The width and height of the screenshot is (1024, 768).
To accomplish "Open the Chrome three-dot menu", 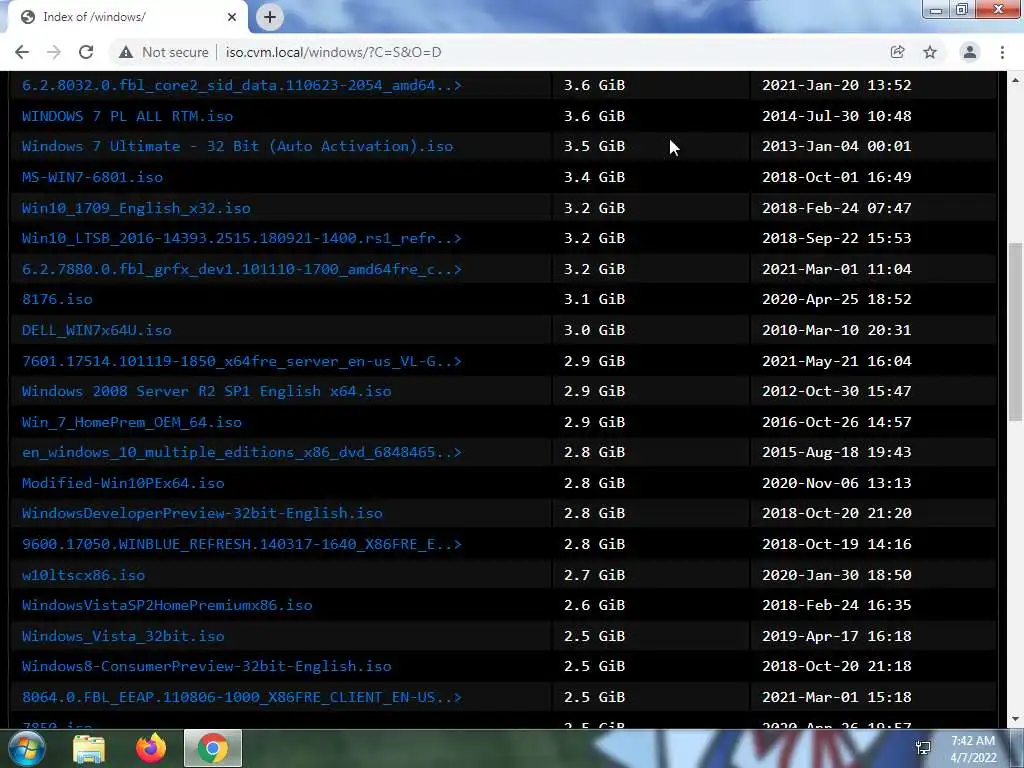I will pos(1002,52).
